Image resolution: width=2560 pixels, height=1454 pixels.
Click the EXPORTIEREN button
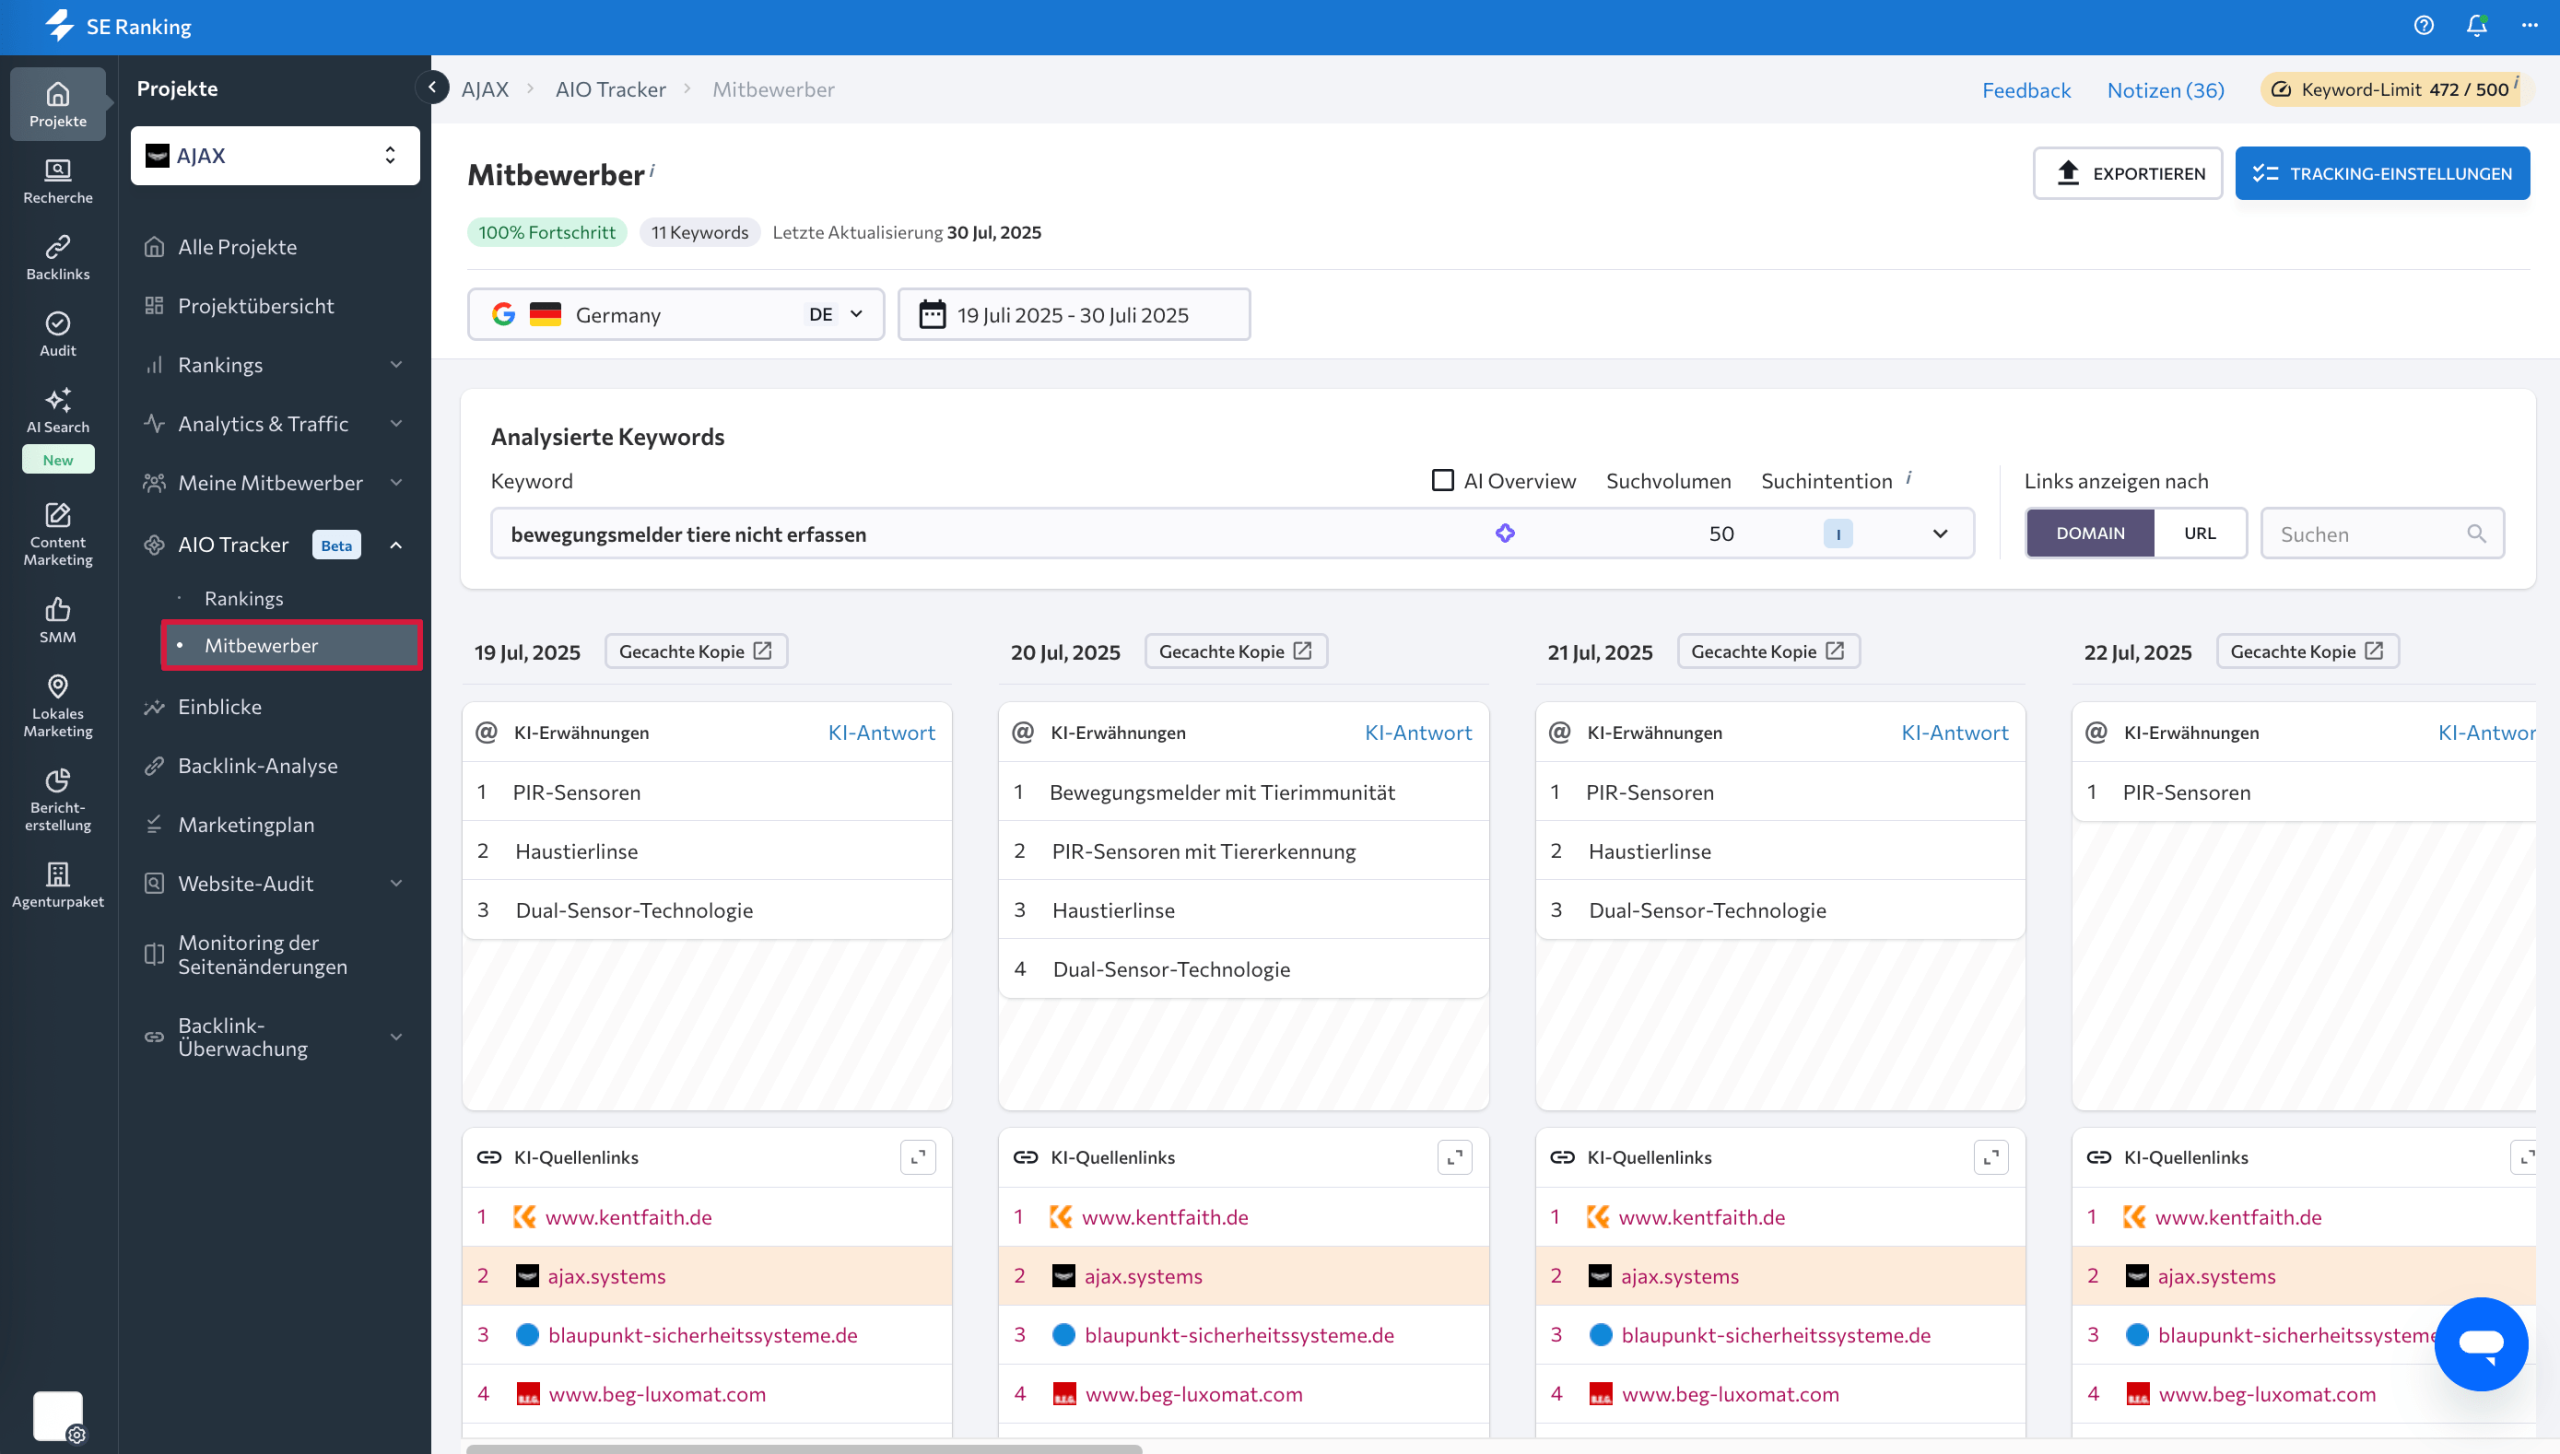pyautogui.click(x=2128, y=173)
